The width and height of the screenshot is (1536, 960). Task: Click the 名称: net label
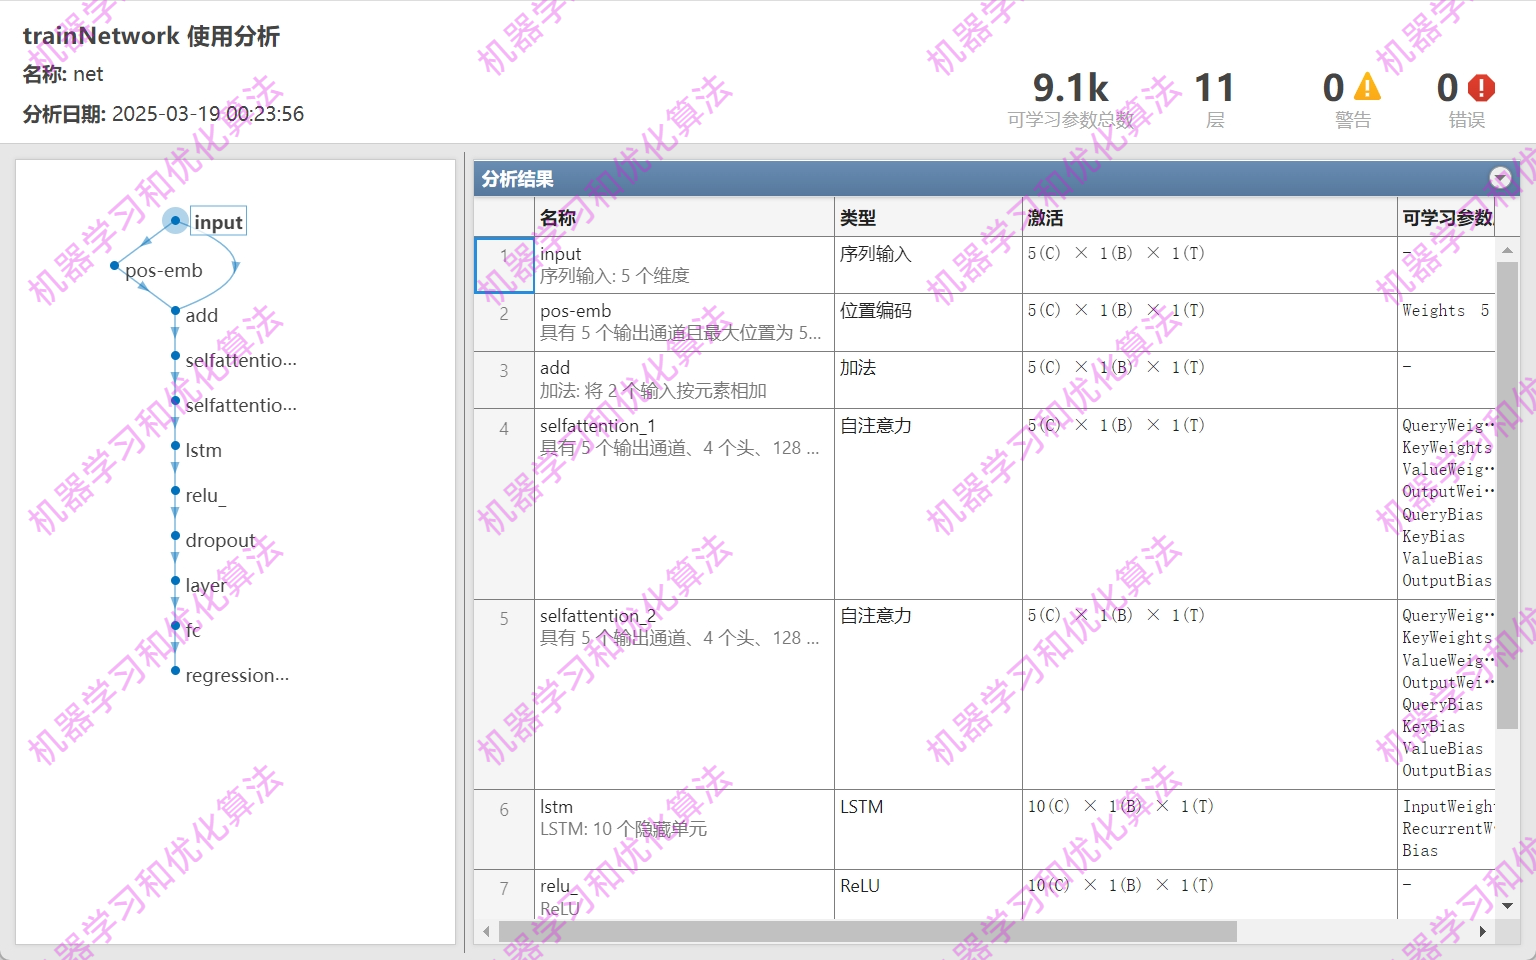pyautogui.click(x=63, y=74)
